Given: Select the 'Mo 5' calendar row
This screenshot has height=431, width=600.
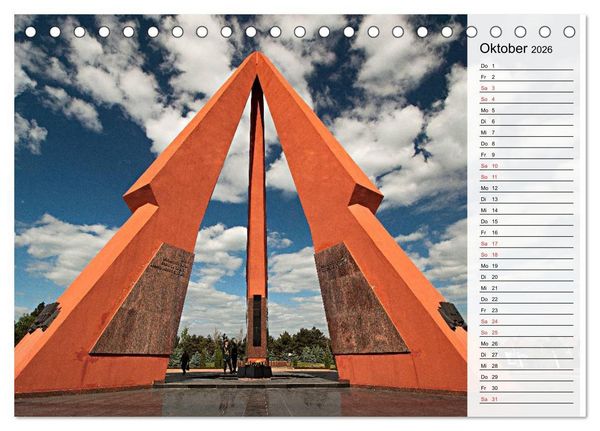Looking at the screenshot, I should [x=527, y=110].
